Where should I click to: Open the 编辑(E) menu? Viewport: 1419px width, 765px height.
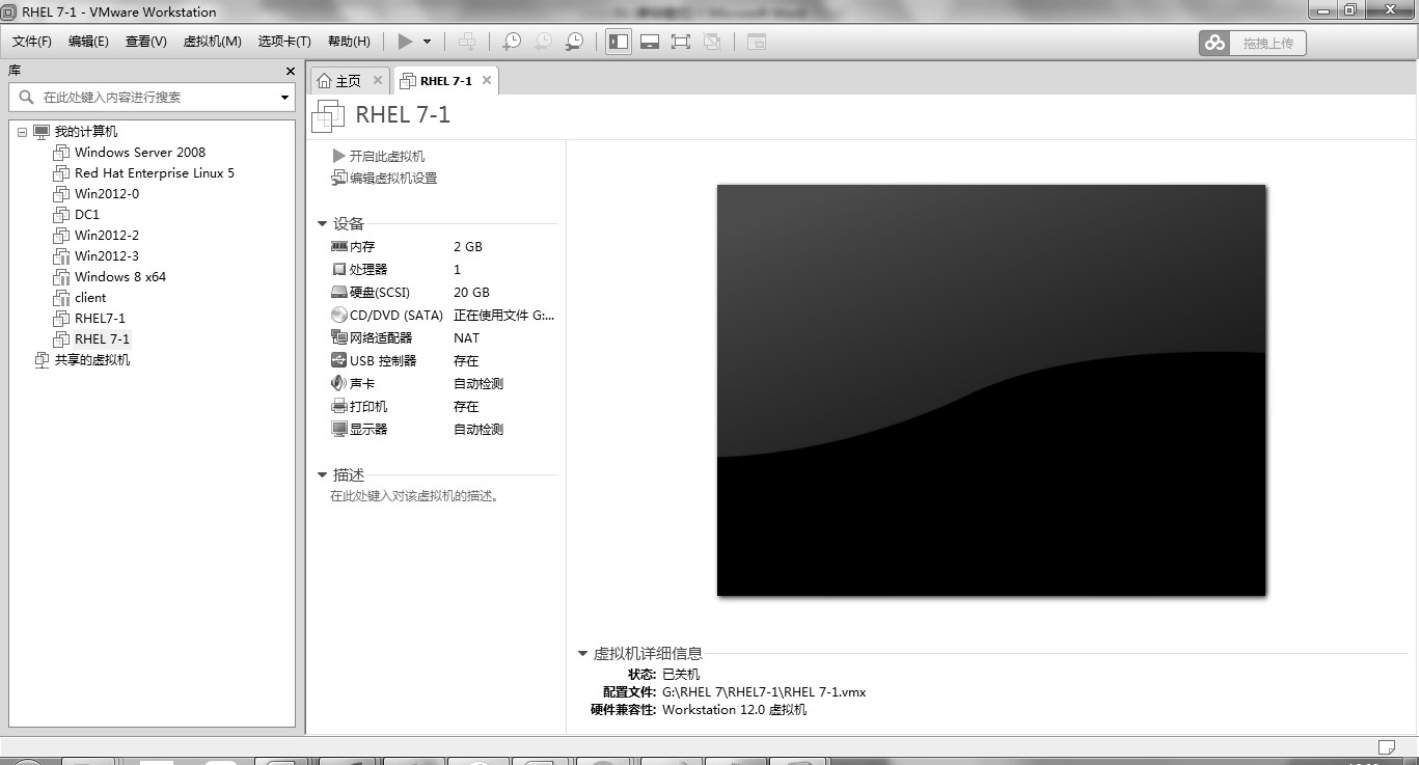pyautogui.click(x=88, y=41)
